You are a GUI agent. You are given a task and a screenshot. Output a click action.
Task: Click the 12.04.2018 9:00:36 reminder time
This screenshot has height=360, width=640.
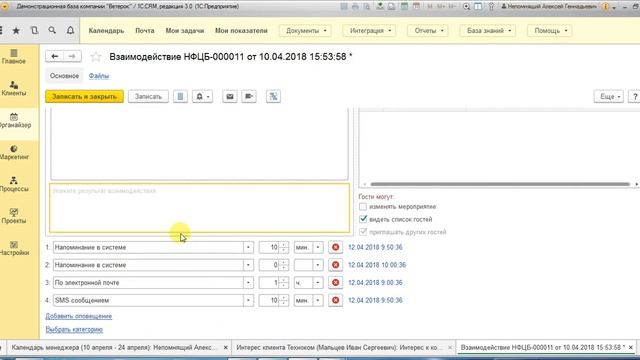(375, 282)
